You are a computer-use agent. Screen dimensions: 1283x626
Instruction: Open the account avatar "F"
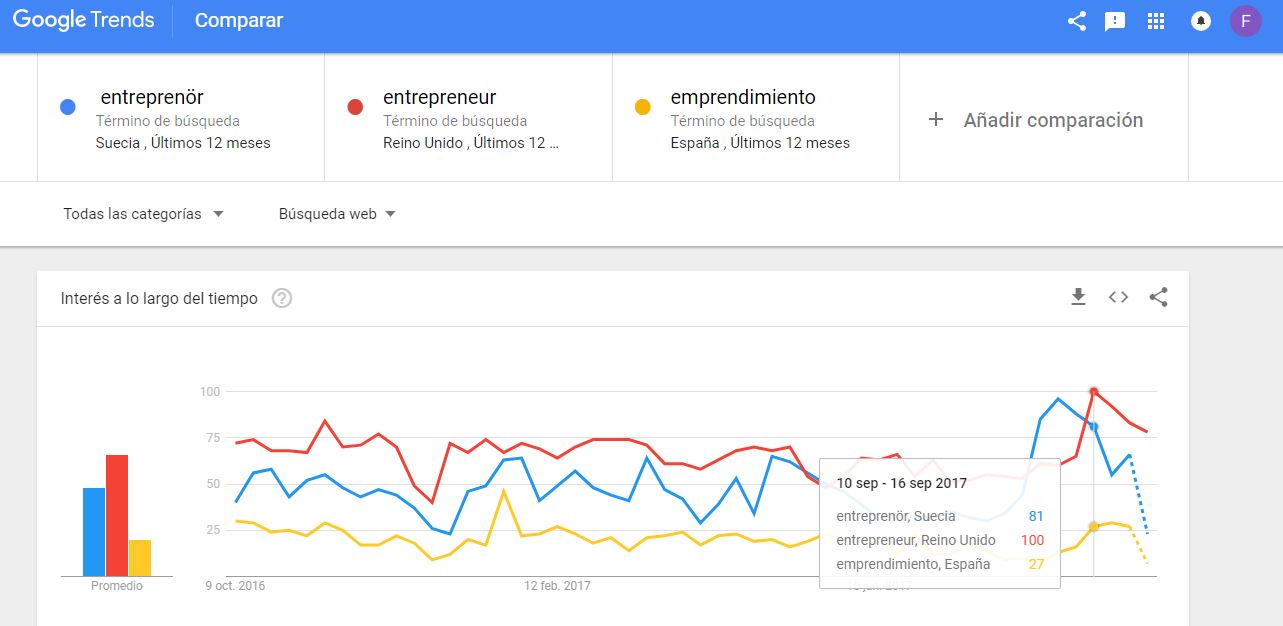[x=1246, y=21]
